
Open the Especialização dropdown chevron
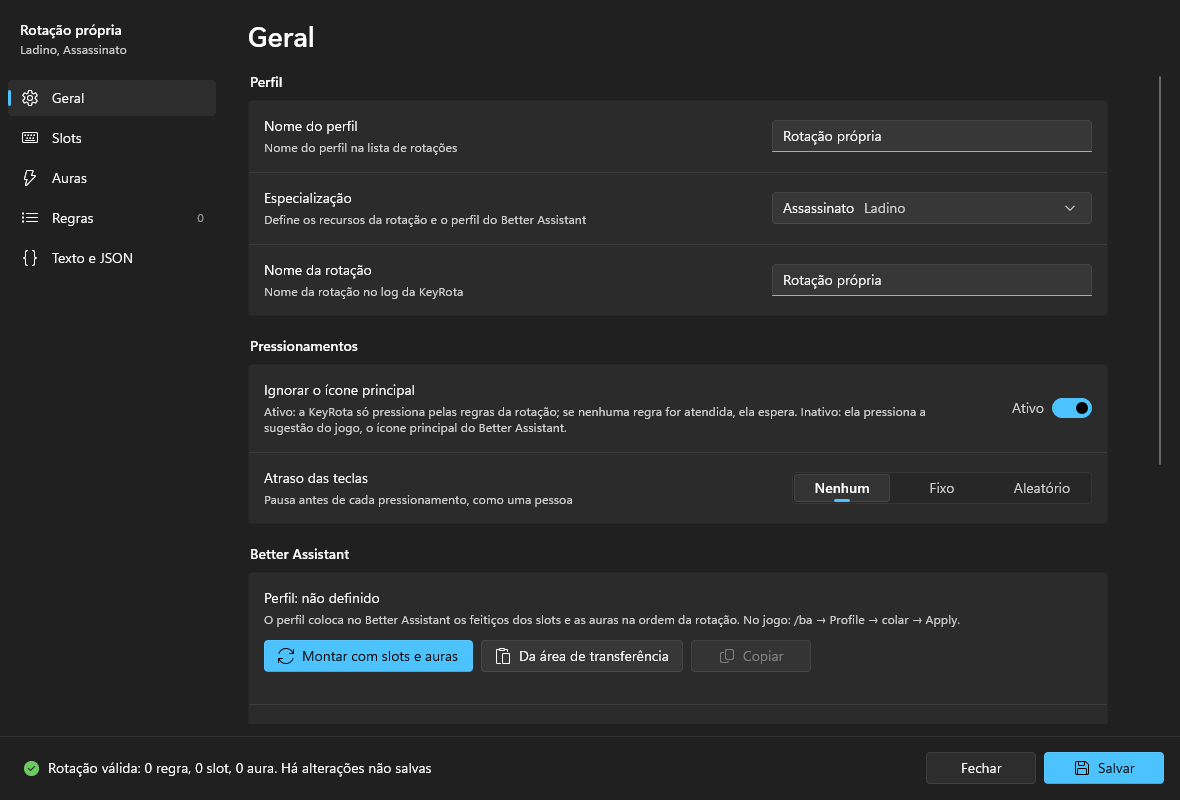[x=1070, y=208]
